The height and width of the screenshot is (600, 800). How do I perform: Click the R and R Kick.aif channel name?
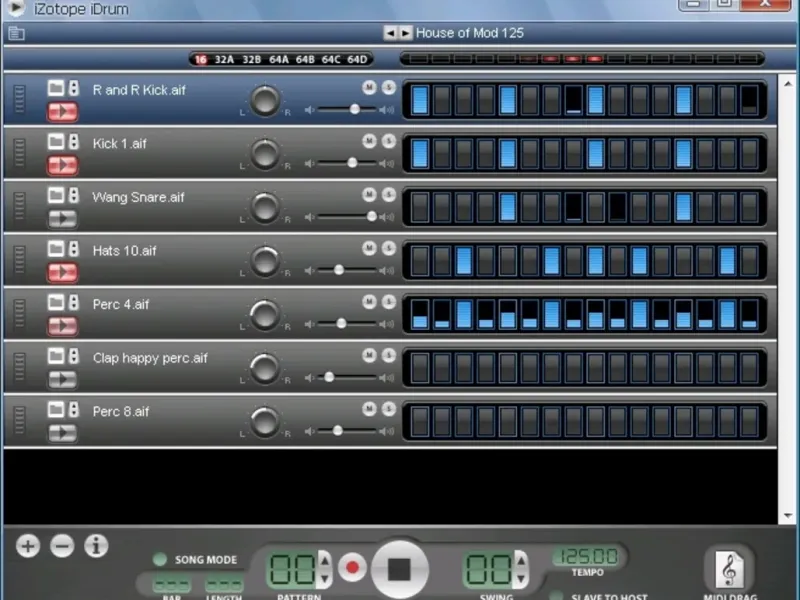coord(139,90)
